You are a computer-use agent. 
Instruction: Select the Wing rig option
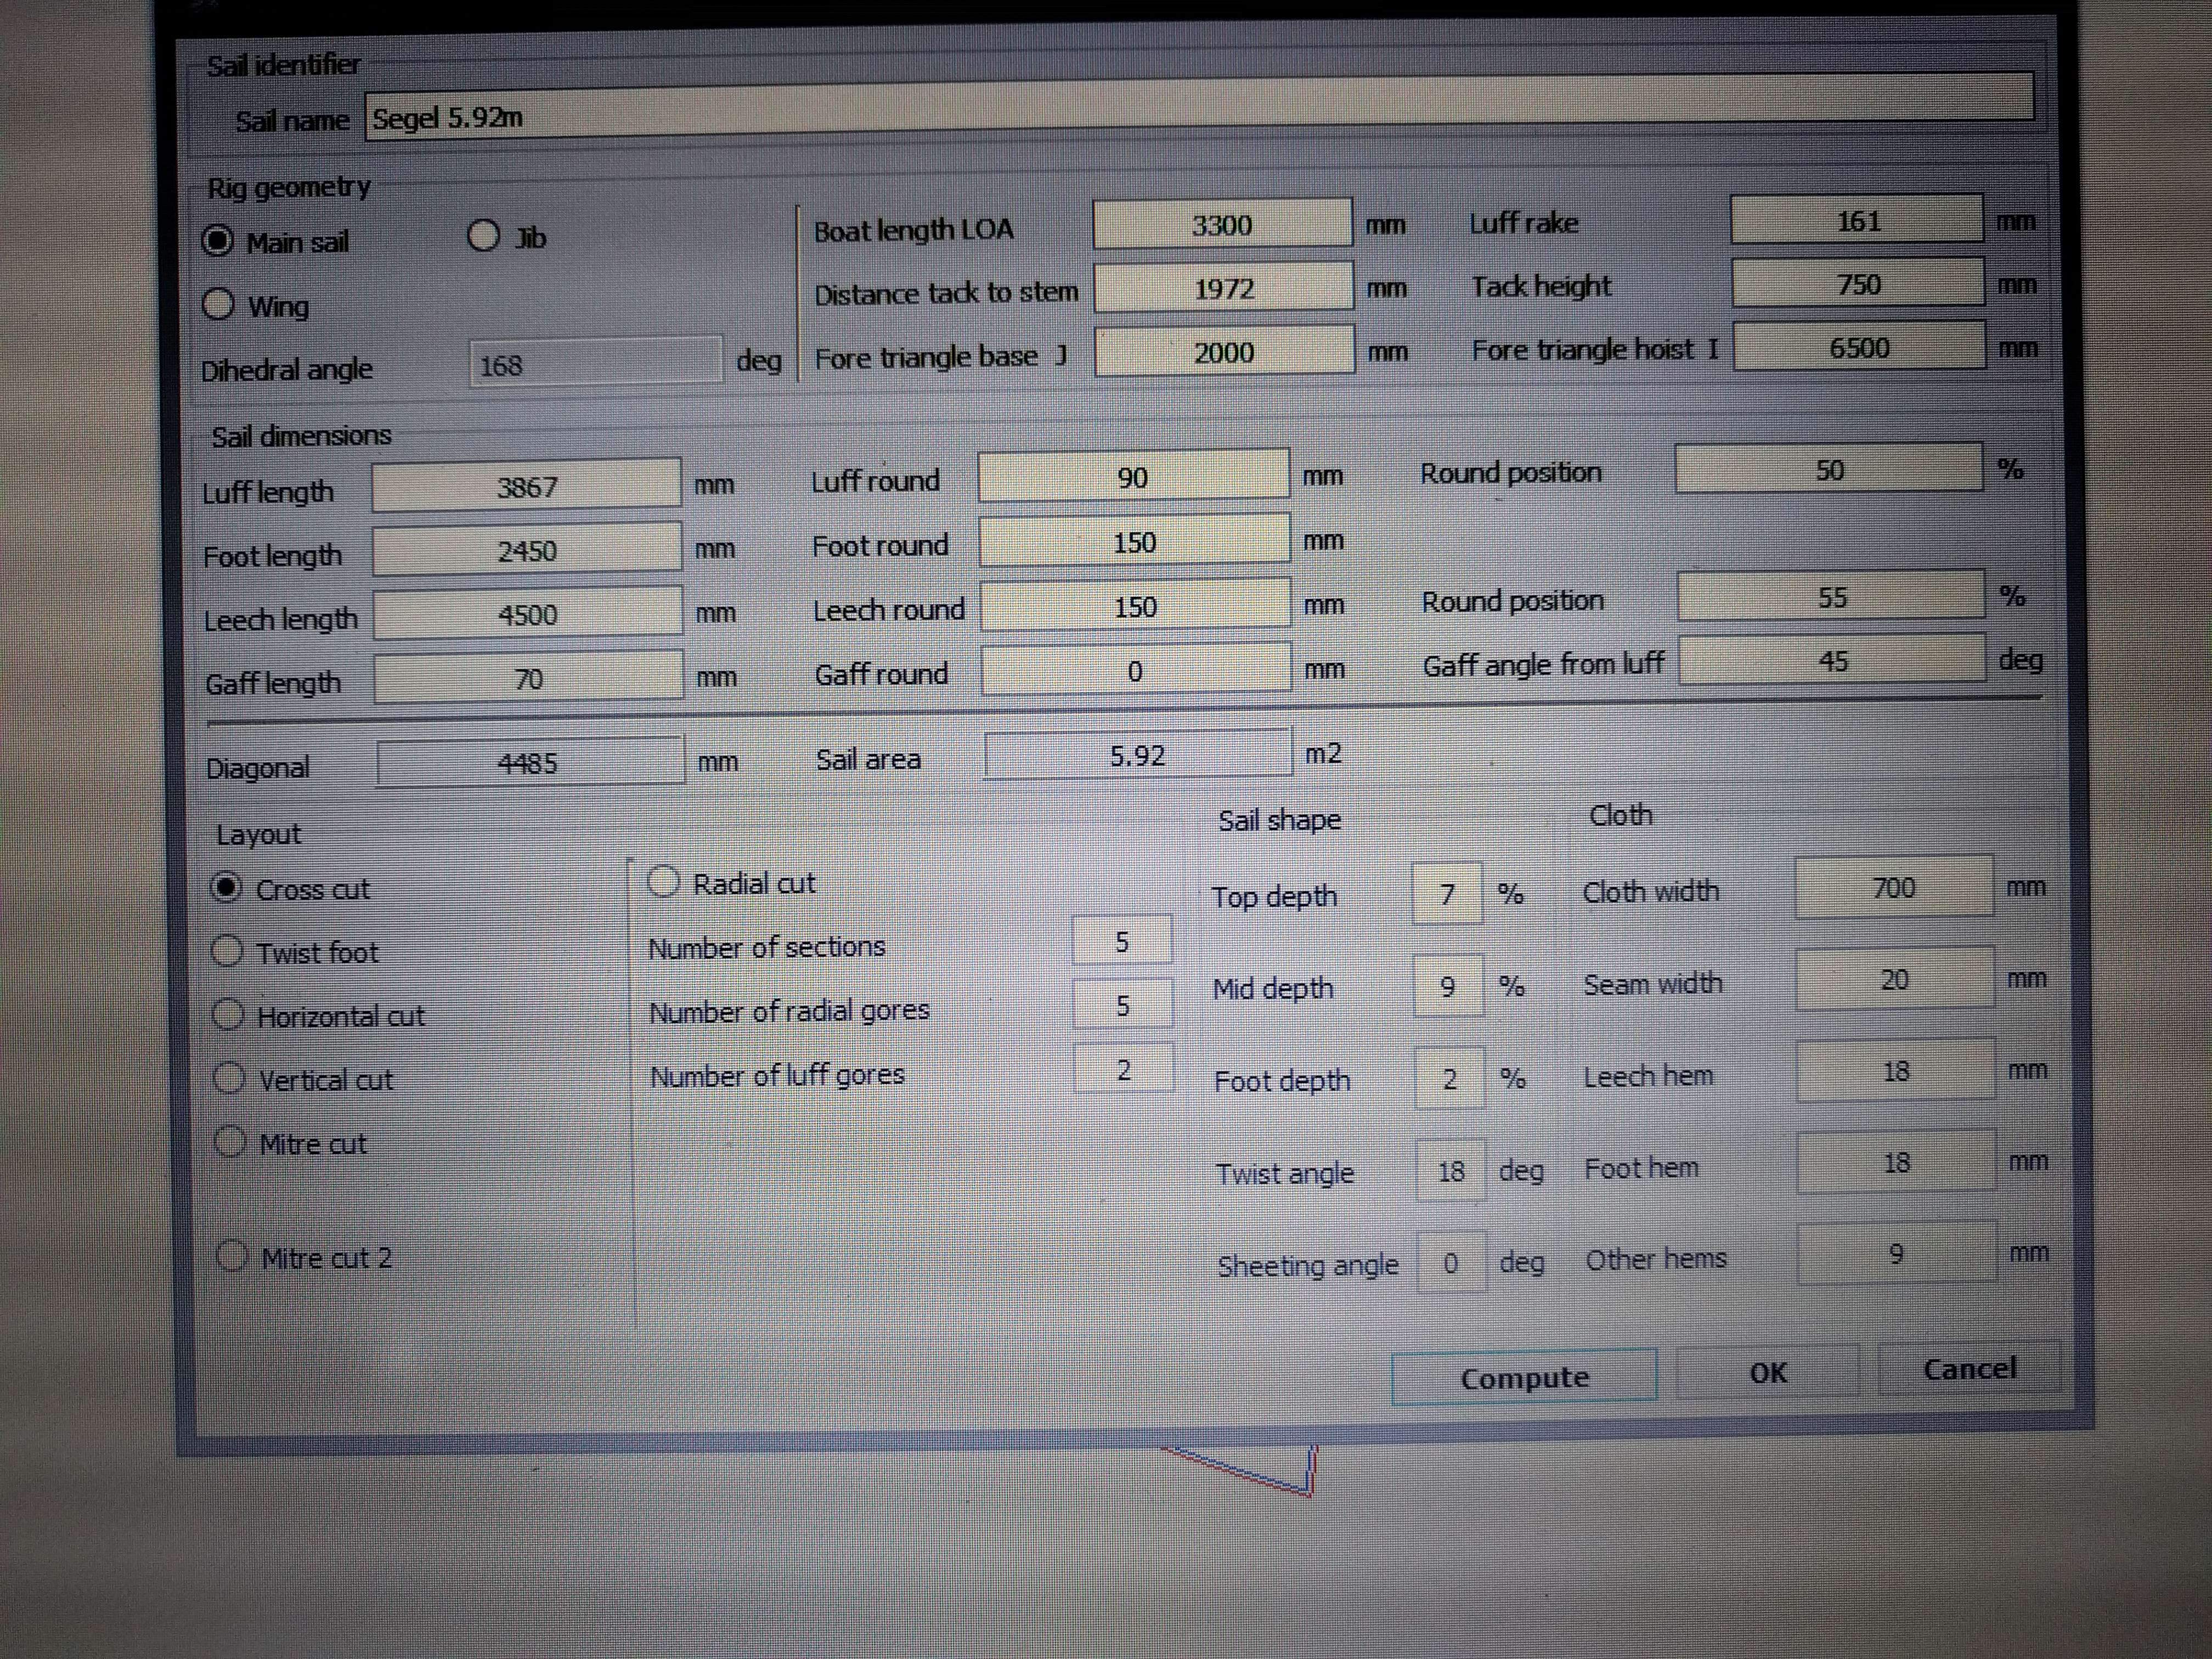coord(219,304)
